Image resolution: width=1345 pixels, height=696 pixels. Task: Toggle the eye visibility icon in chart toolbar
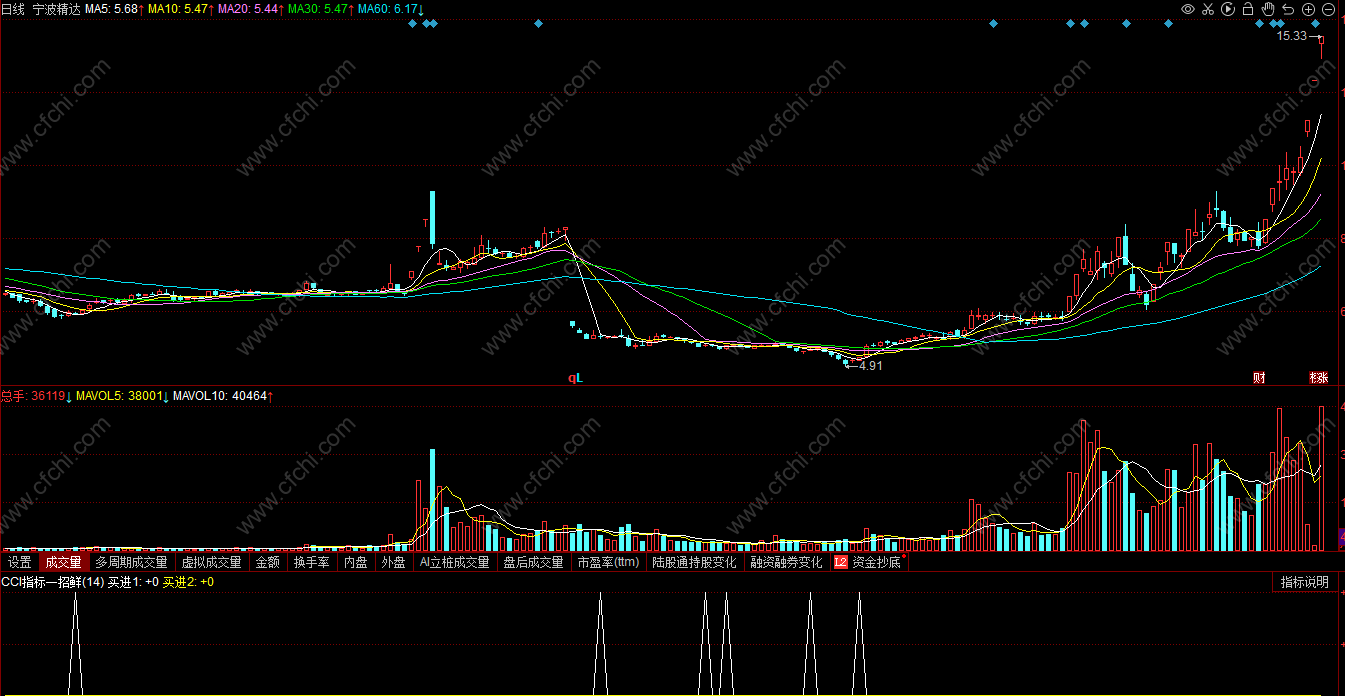click(x=1188, y=9)
